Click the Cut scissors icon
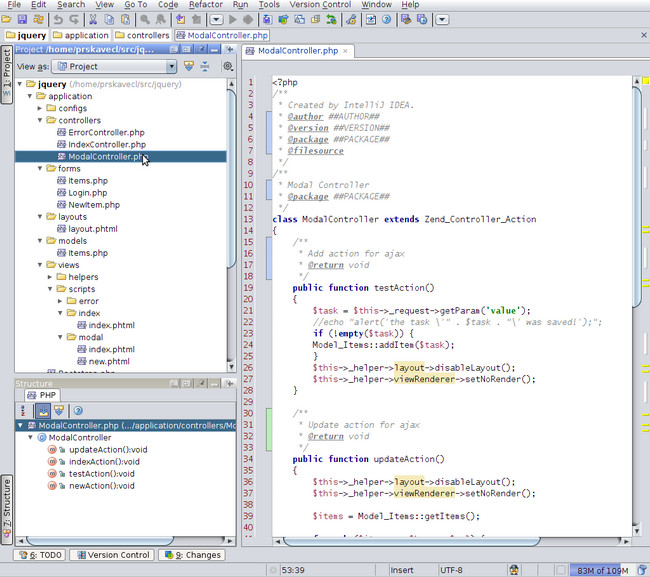650x577 pixels. tap(95, 19)
